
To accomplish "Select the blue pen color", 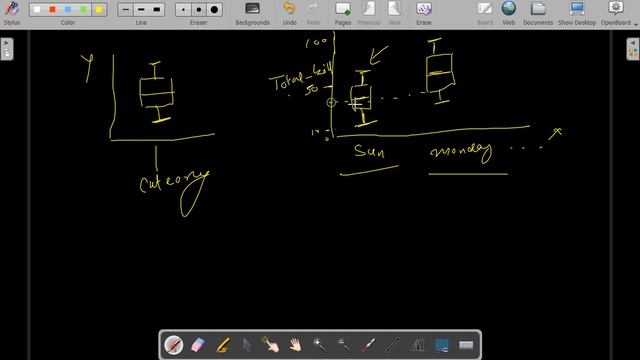I will click(x=68, y=9).
